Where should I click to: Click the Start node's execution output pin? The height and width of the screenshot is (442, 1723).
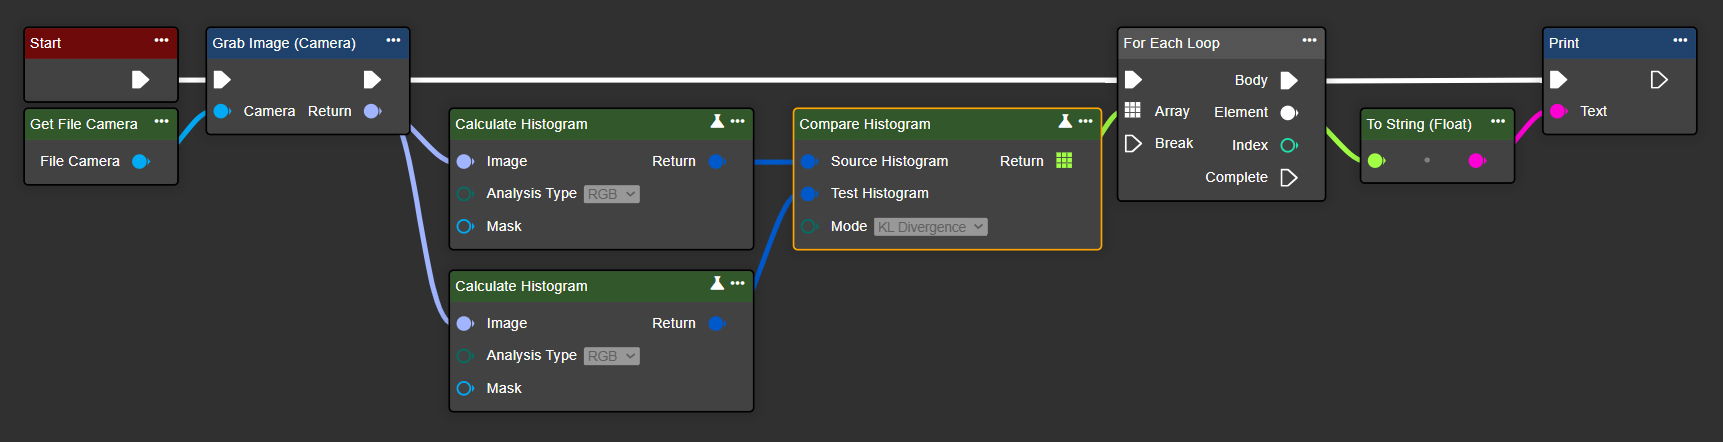[140, 80]
